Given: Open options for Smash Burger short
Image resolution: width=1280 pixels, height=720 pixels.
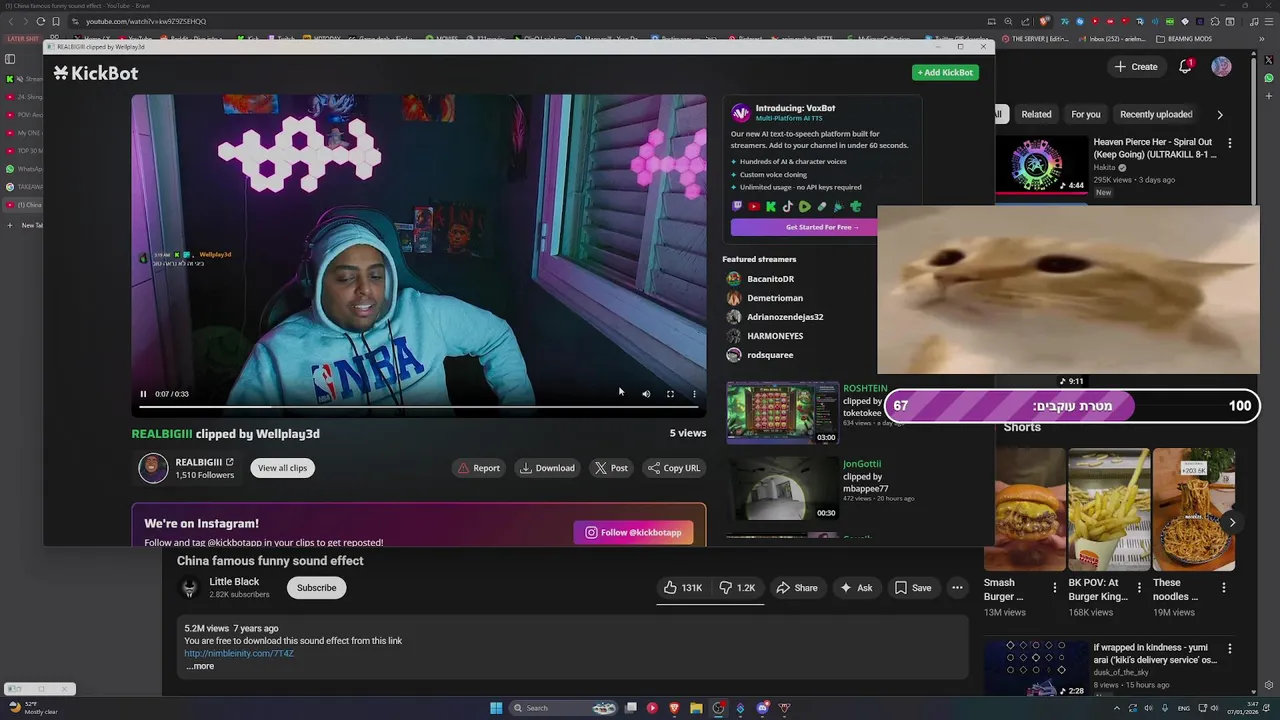Looking at the screenshot, I should pyautogui.click(x=1054, y=588).
